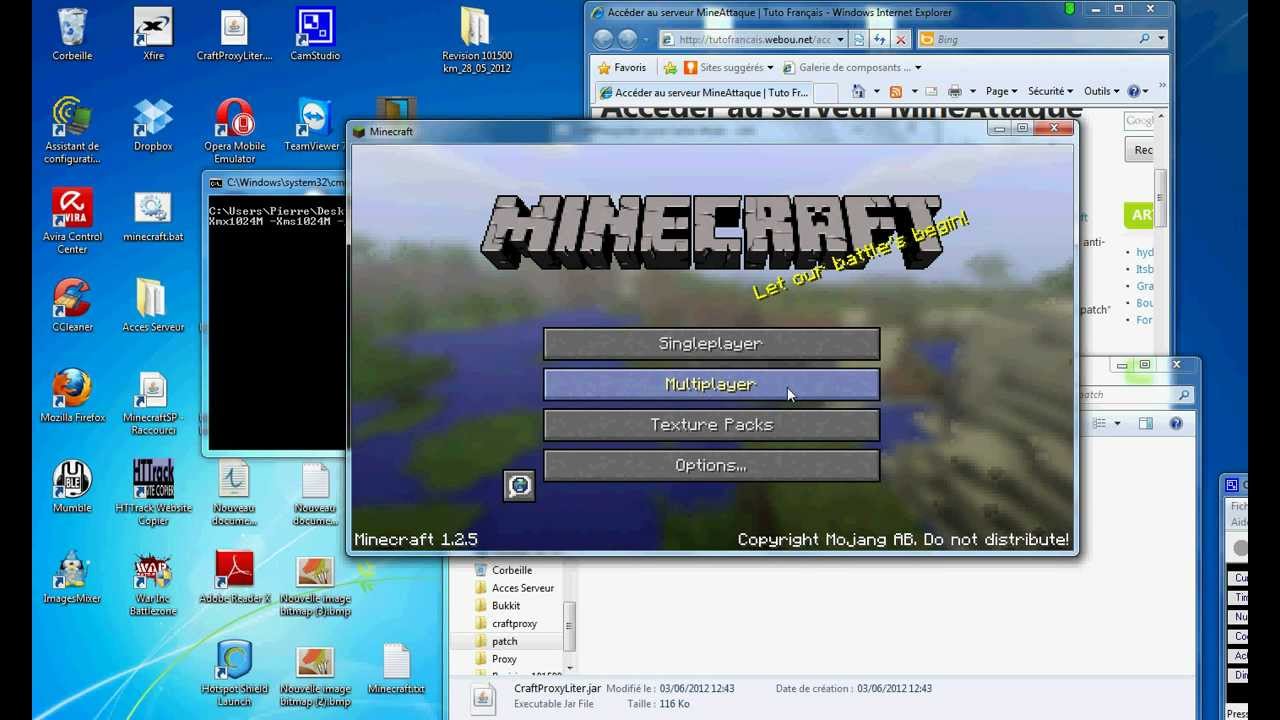Open the Page menu in Internet Explorer

1001,91
